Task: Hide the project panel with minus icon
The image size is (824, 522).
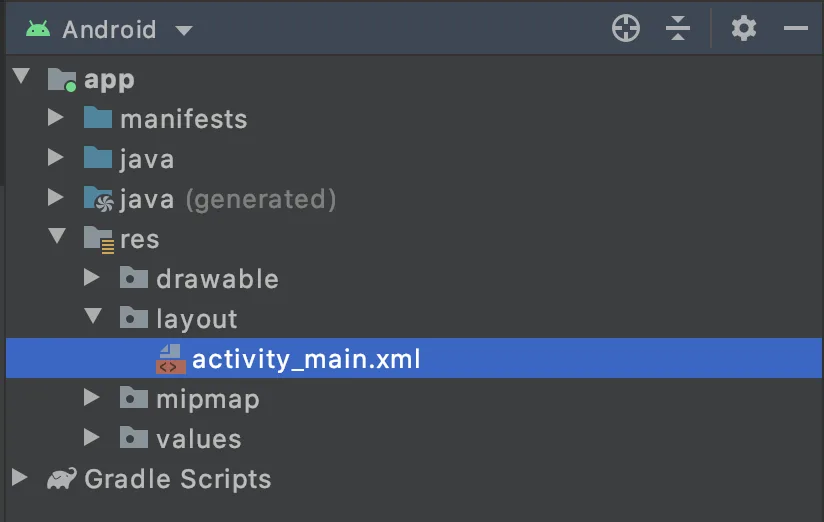Action: pyautogui.click(x=796, y=28)
